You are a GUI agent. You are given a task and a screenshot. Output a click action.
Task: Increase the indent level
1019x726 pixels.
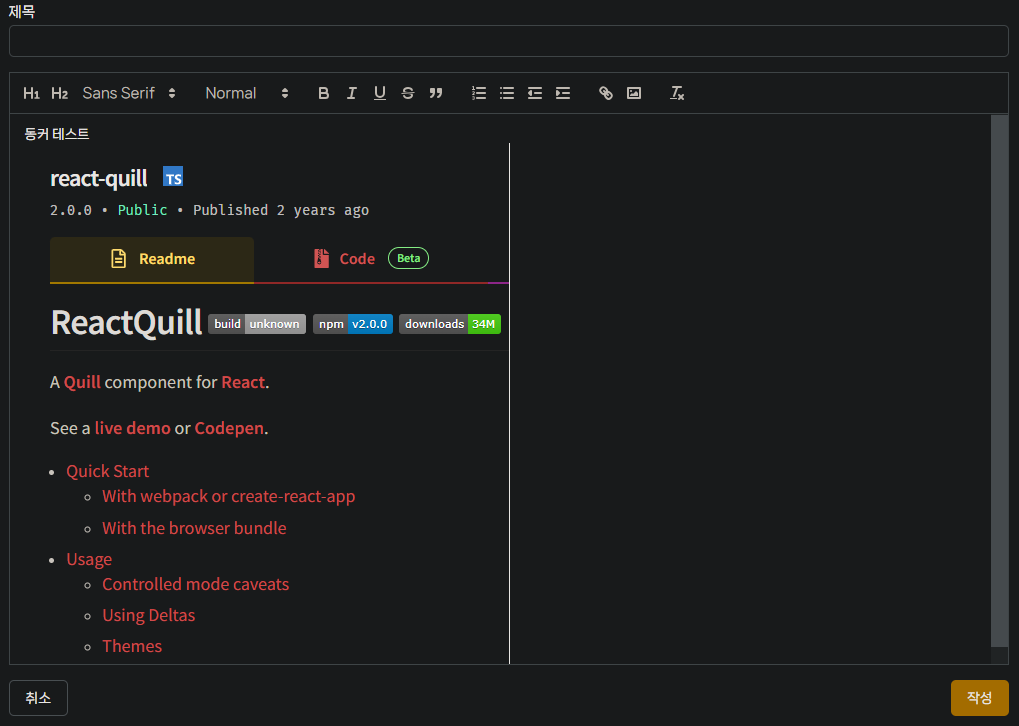[x=563, y=94]
